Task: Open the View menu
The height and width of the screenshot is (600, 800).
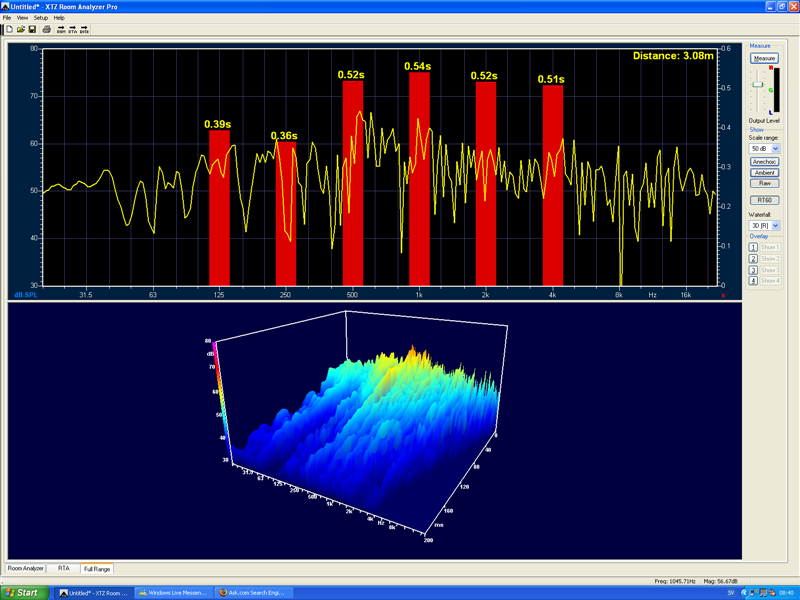Action: (22, 17)
